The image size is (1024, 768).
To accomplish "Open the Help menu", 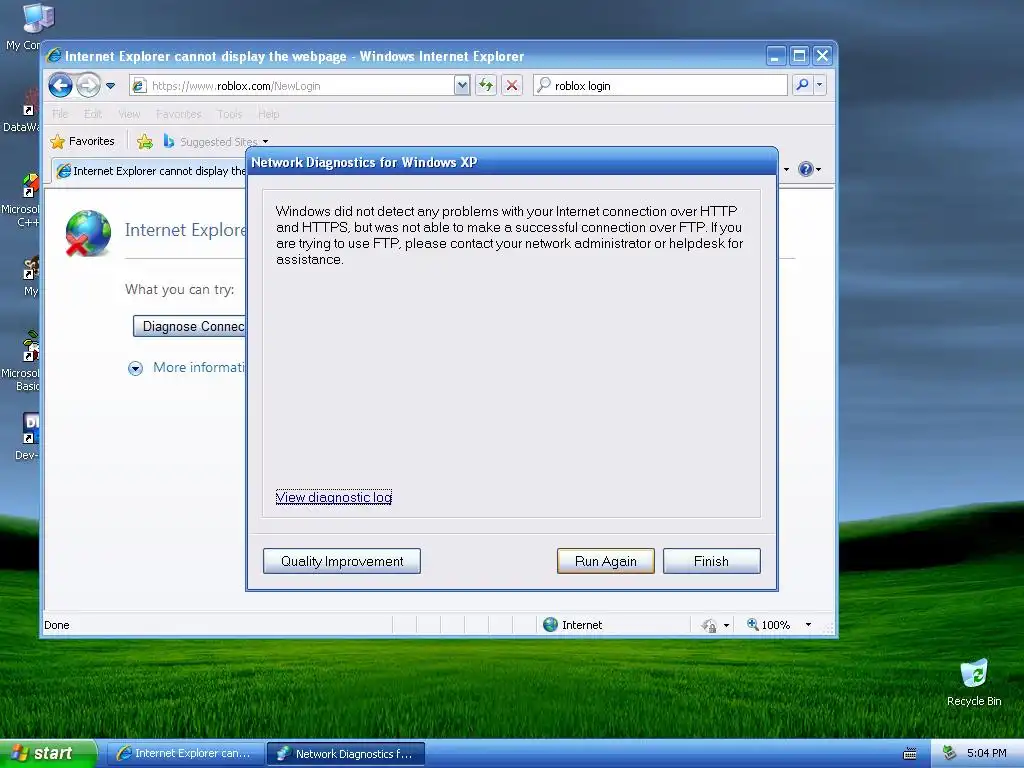I will tap(268, 114).
